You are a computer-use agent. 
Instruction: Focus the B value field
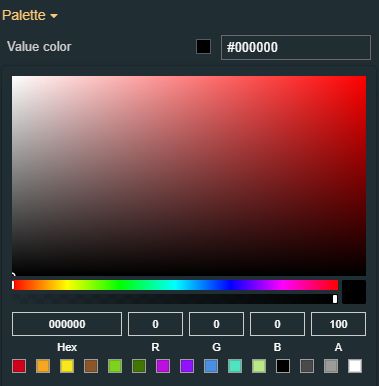(277, 324)
